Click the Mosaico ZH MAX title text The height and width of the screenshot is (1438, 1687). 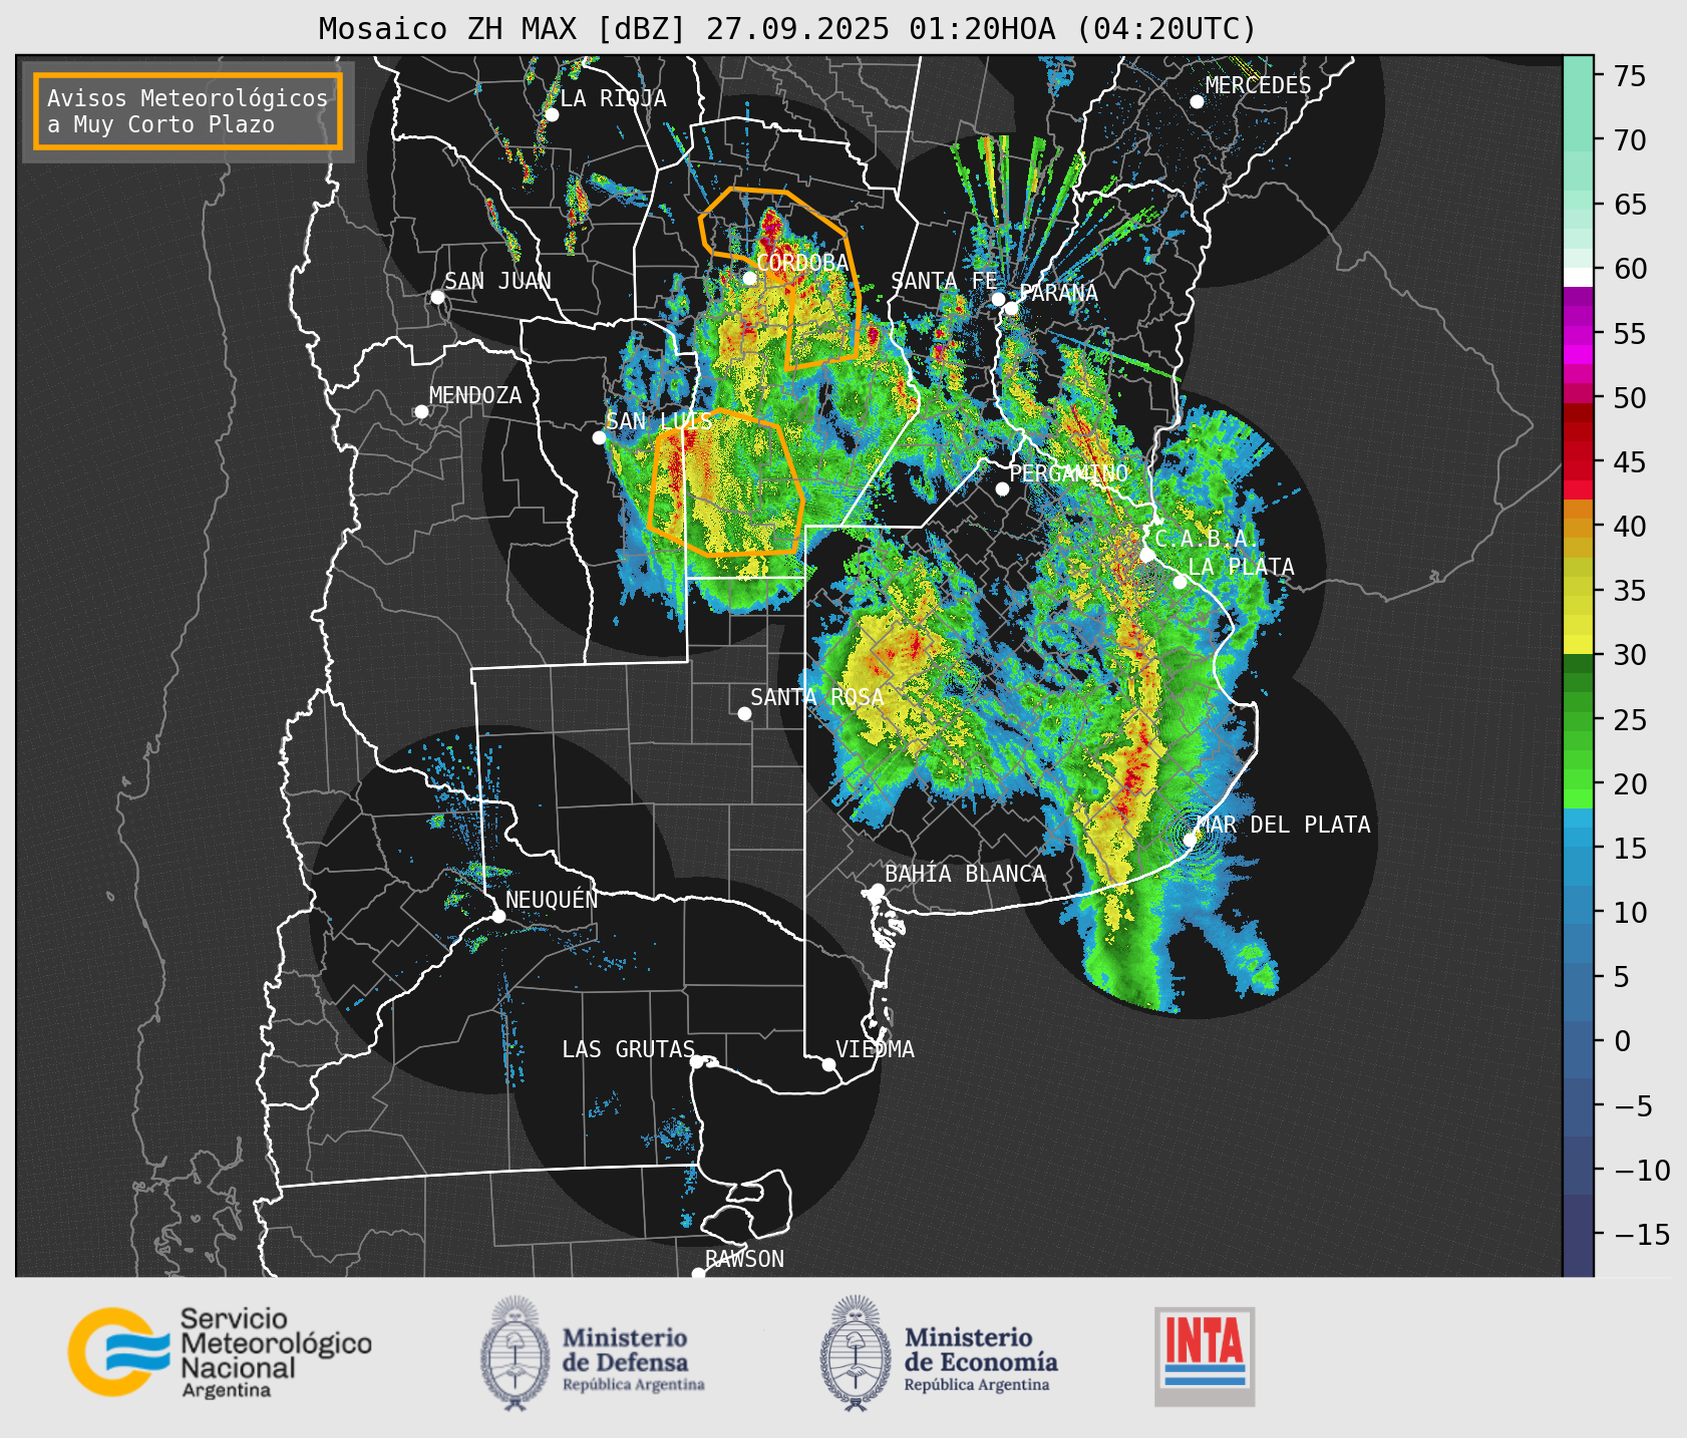click(x=786, y=29)
